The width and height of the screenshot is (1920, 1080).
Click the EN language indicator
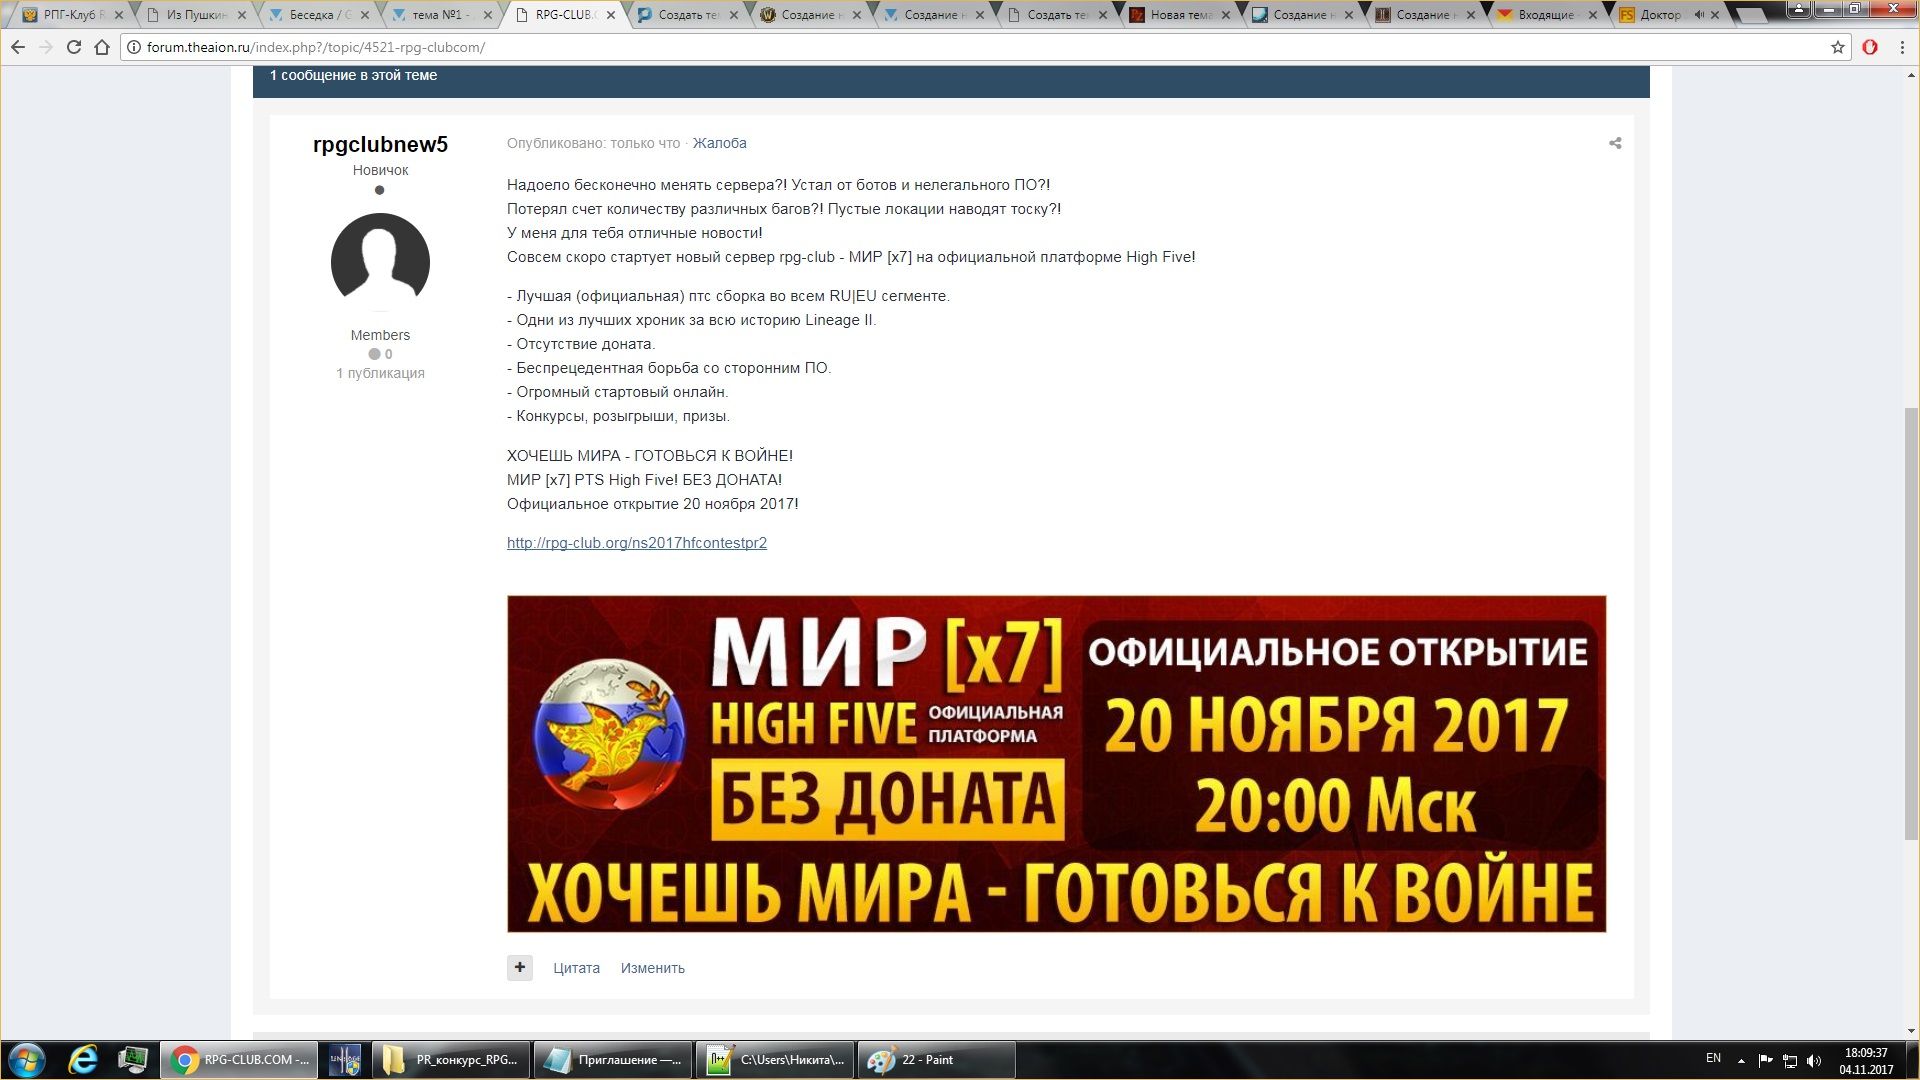pyautogui.click(x=1713, y=1058)
